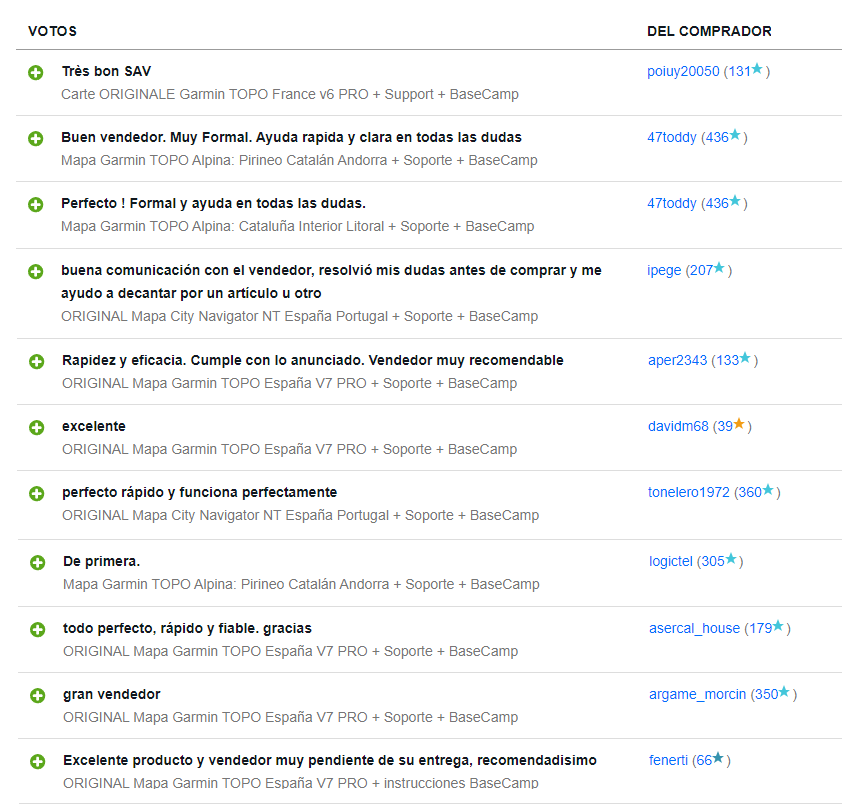Go to davidm68's profile

click(x=678, y=426)
